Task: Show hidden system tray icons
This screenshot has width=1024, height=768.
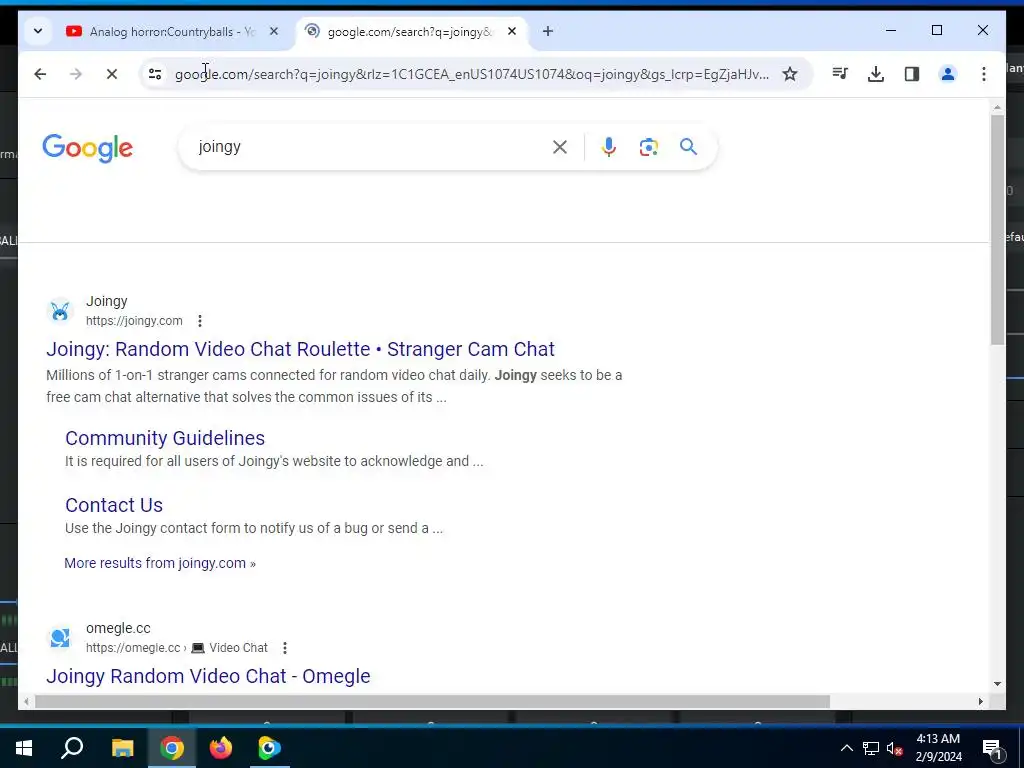Action: coord(846,748)
